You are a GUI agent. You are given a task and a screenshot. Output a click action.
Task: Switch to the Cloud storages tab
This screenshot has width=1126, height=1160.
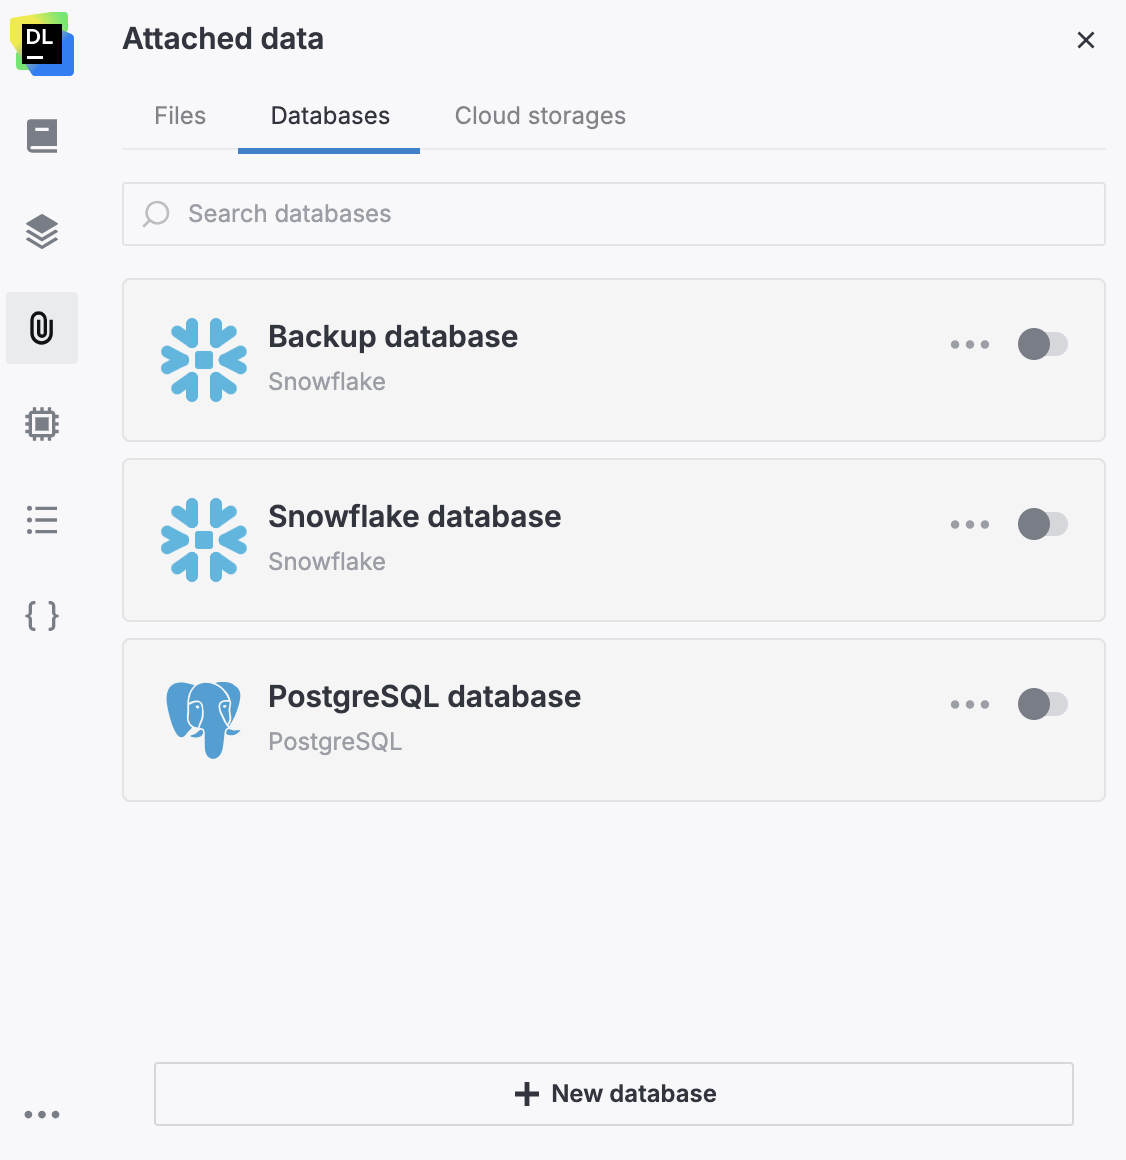[540, 115]
